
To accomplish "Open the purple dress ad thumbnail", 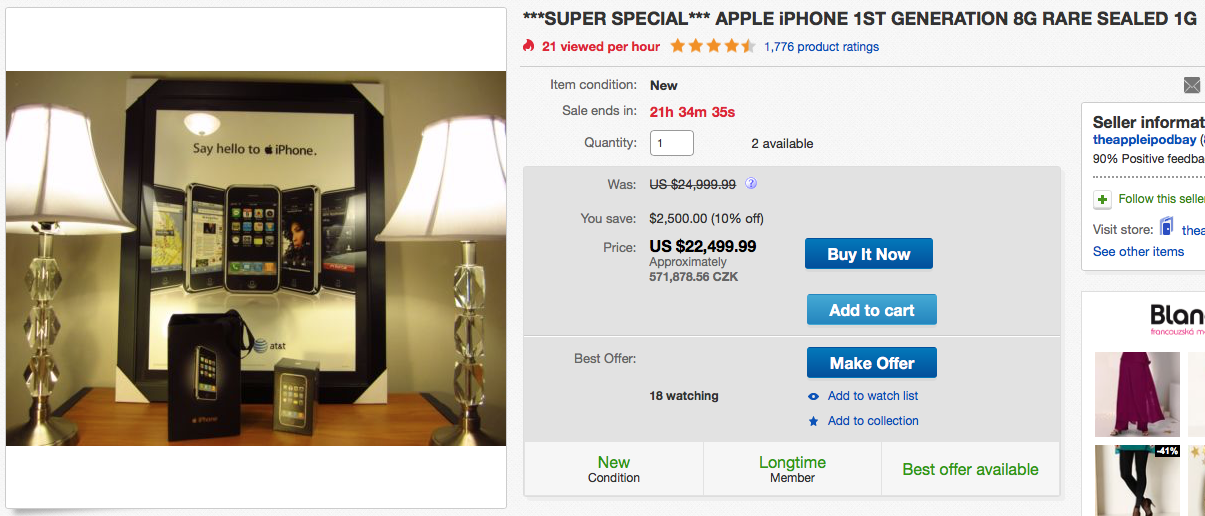I will pos(1137,394).
